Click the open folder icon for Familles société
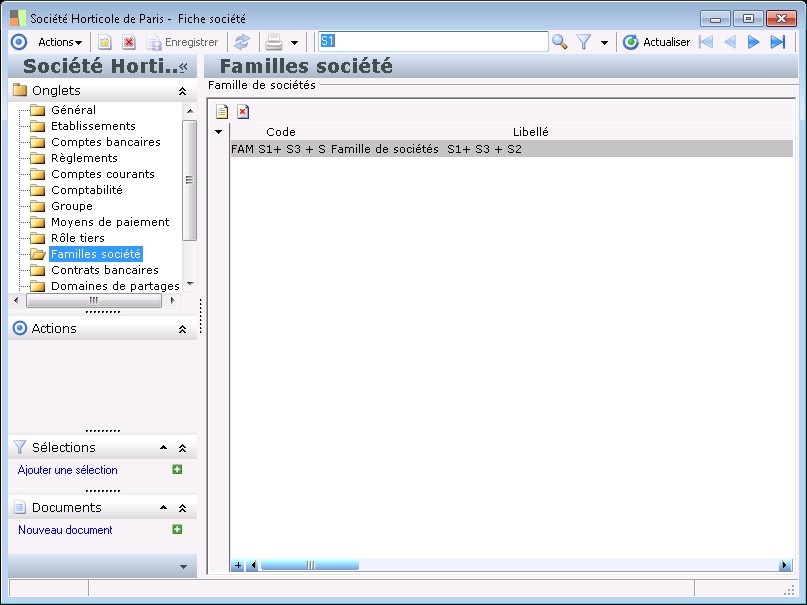 38,254
